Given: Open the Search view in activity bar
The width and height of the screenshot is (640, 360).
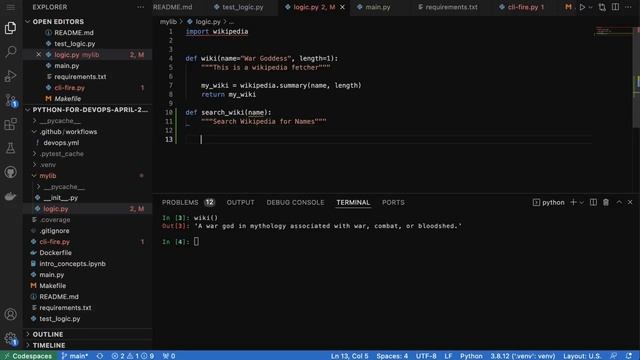Looking at the screenshot, I should pos(11,51).
